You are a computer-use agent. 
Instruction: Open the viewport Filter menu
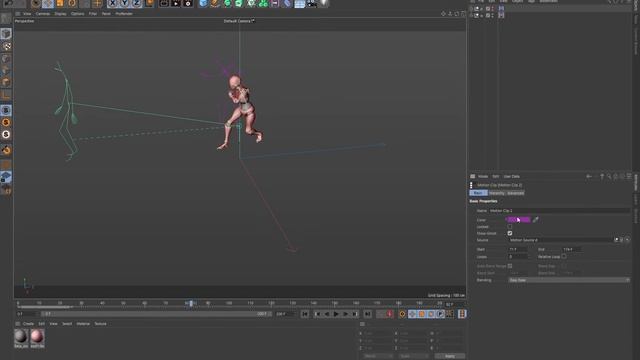coord(93,13)
